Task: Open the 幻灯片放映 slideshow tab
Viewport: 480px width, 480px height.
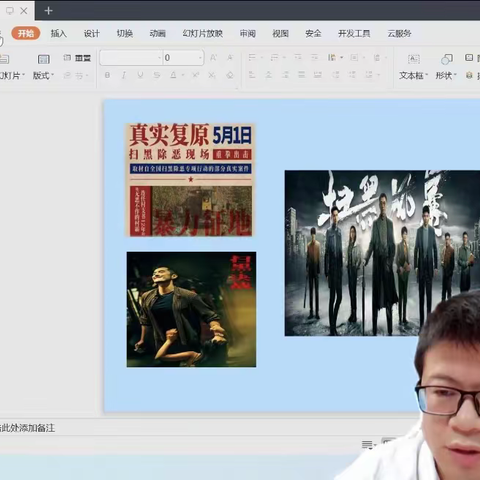Action: pos(203,33)
